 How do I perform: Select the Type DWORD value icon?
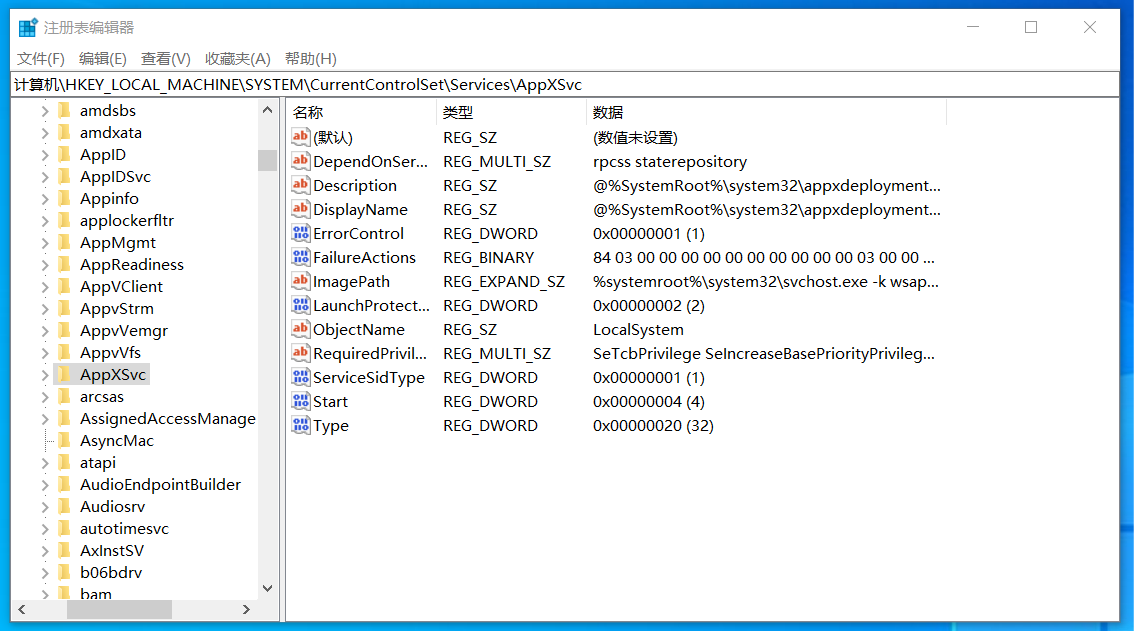(x=300, y=425)
